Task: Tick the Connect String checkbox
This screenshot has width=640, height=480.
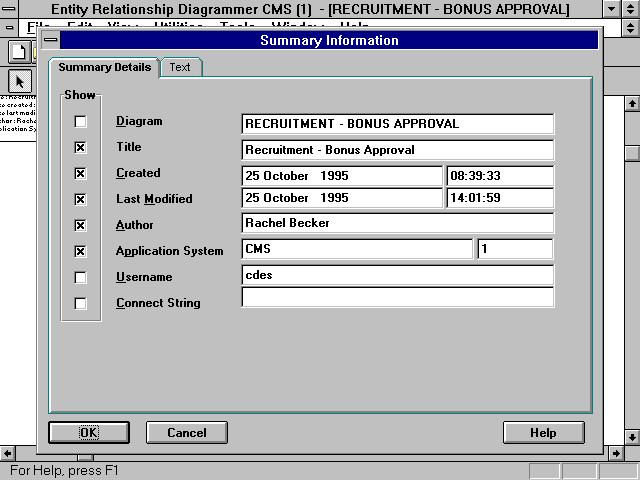Action: click(81, 304)
